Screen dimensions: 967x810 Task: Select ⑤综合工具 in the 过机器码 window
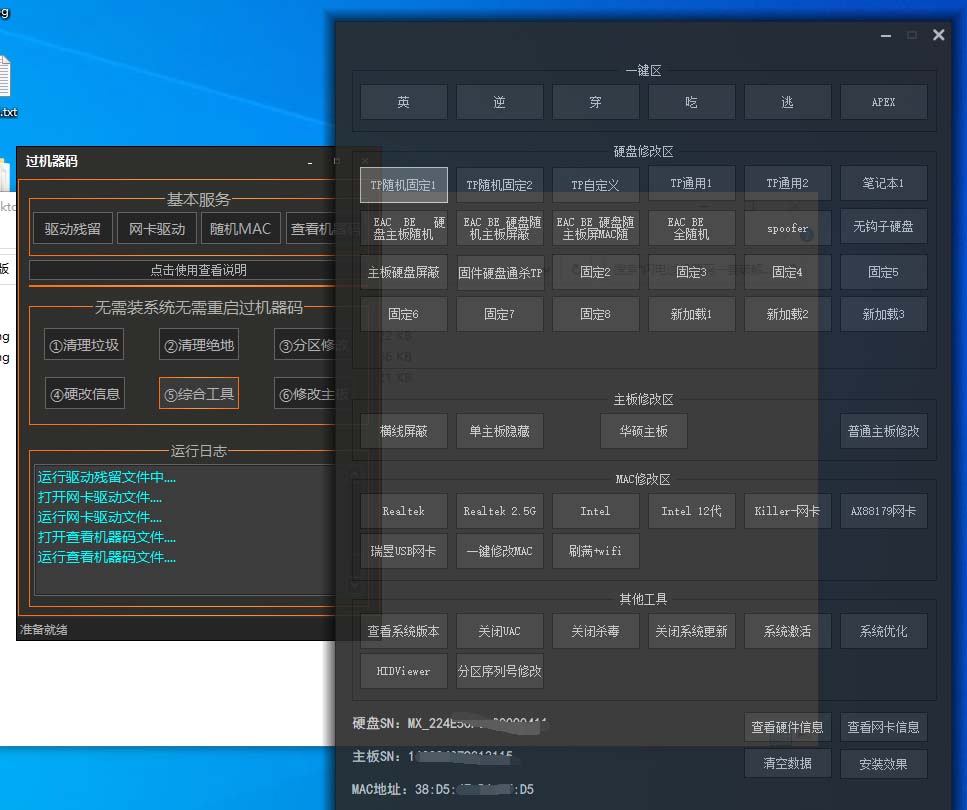click(x=198, y=393)
